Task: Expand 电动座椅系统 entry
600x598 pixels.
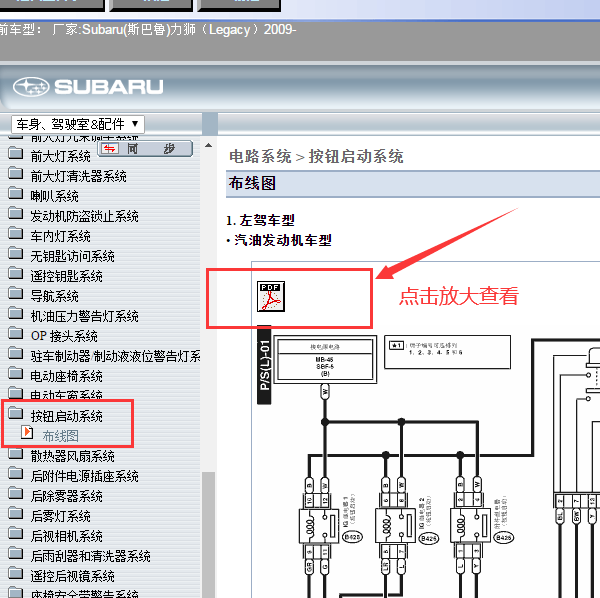Action: [67, 376]
